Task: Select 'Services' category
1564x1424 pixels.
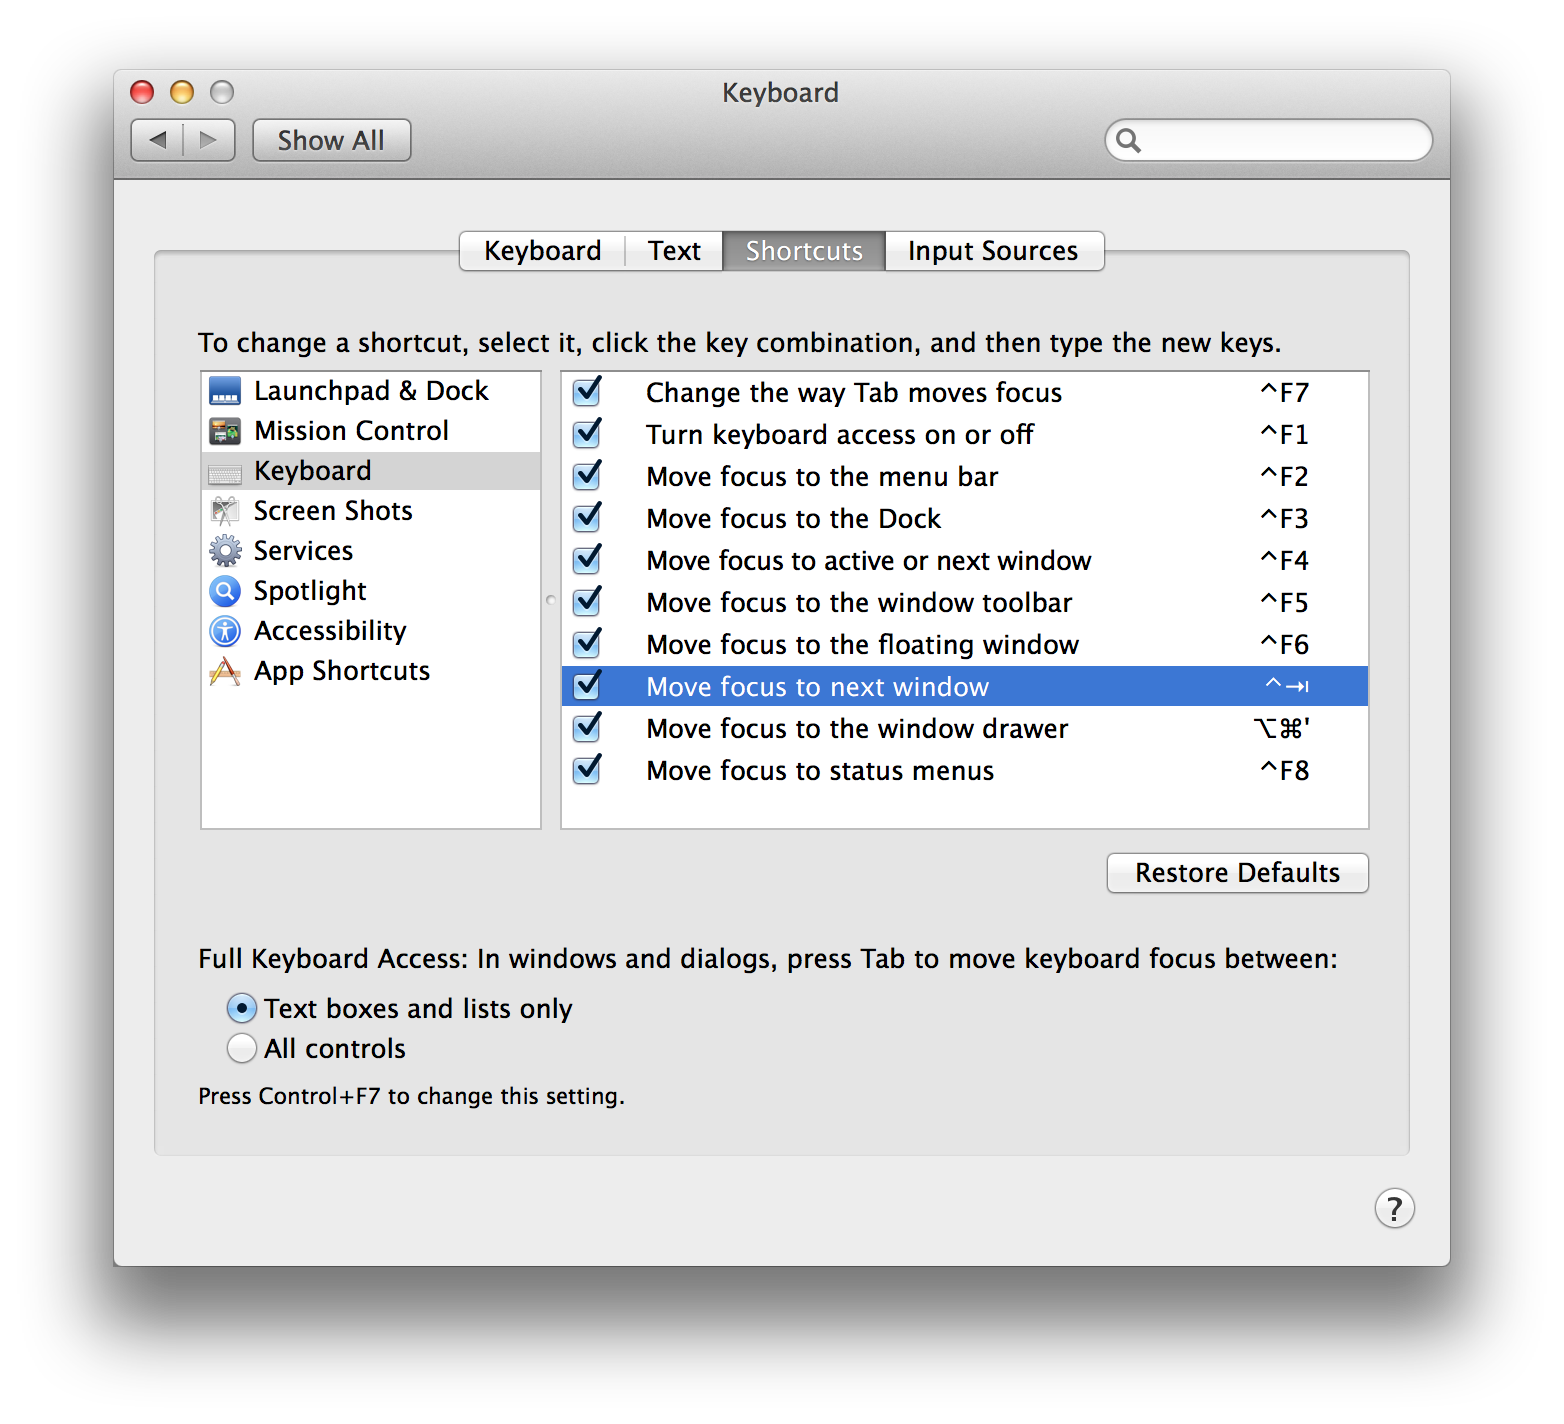Action: (371, 551)
